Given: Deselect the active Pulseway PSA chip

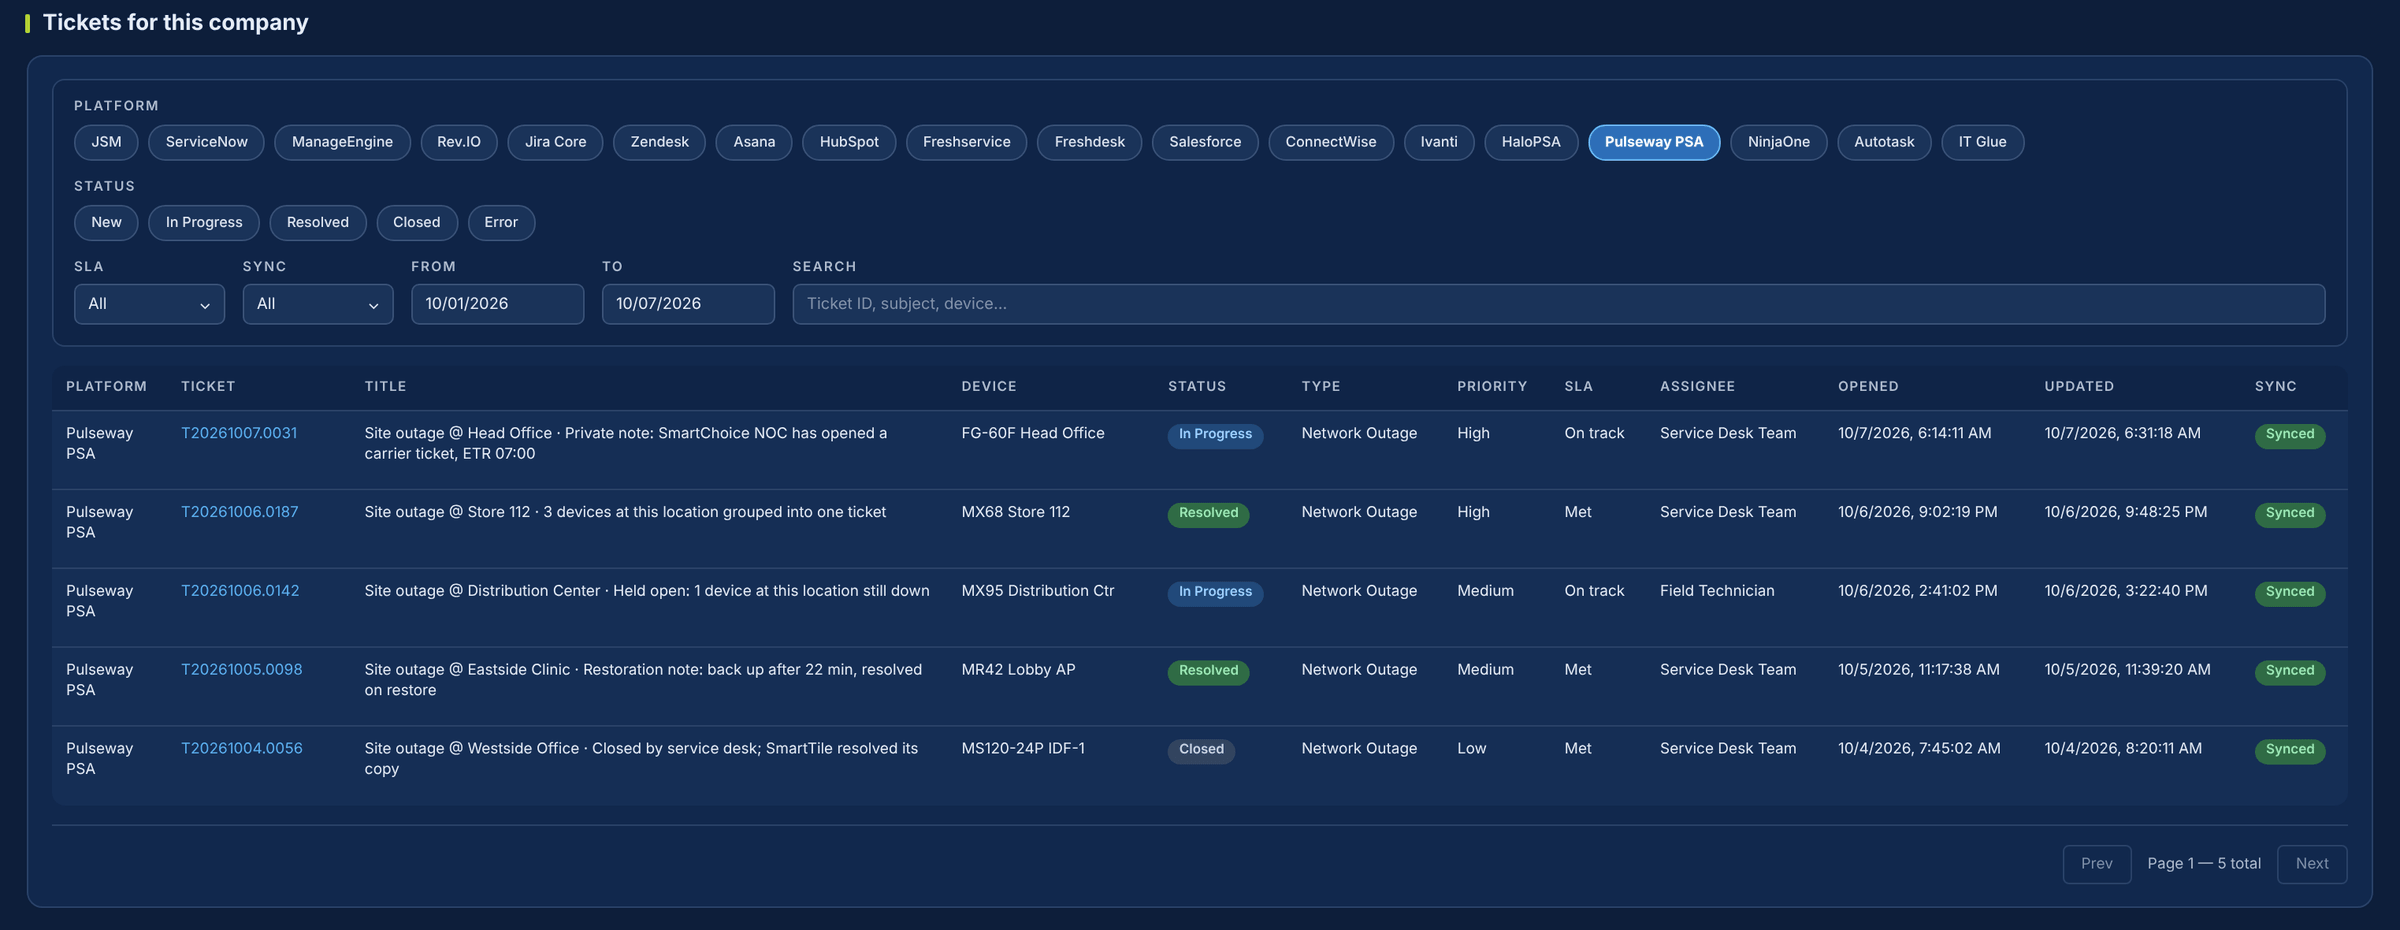Looking at the screenshot, I should point(1654,142).
